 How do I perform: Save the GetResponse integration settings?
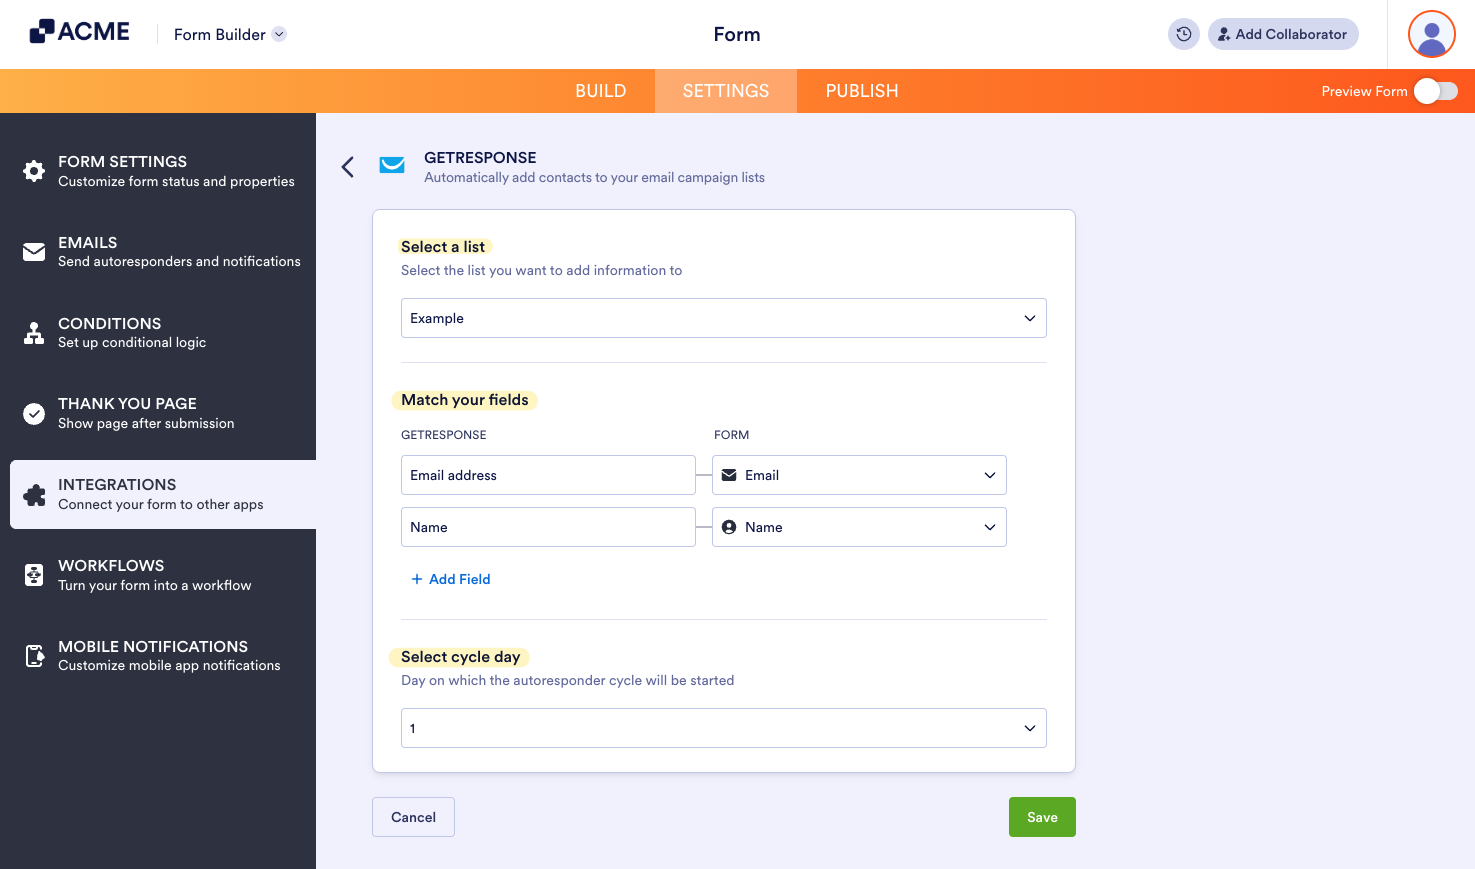click(x=1042, y=816)
